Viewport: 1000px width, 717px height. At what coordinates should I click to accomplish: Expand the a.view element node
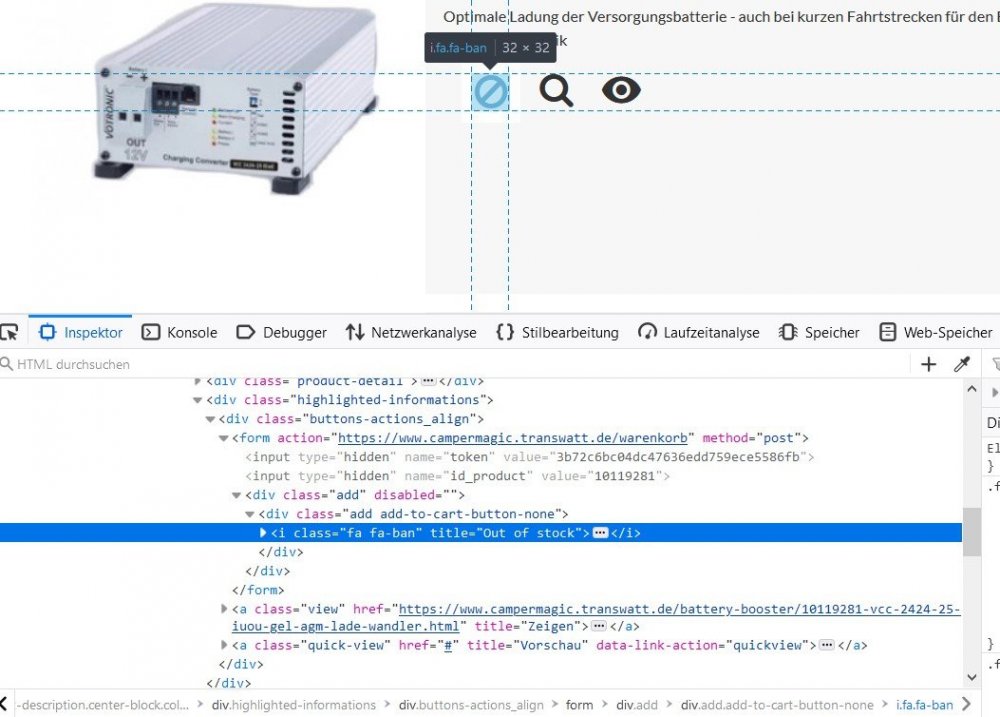click(x=224, y=608)
